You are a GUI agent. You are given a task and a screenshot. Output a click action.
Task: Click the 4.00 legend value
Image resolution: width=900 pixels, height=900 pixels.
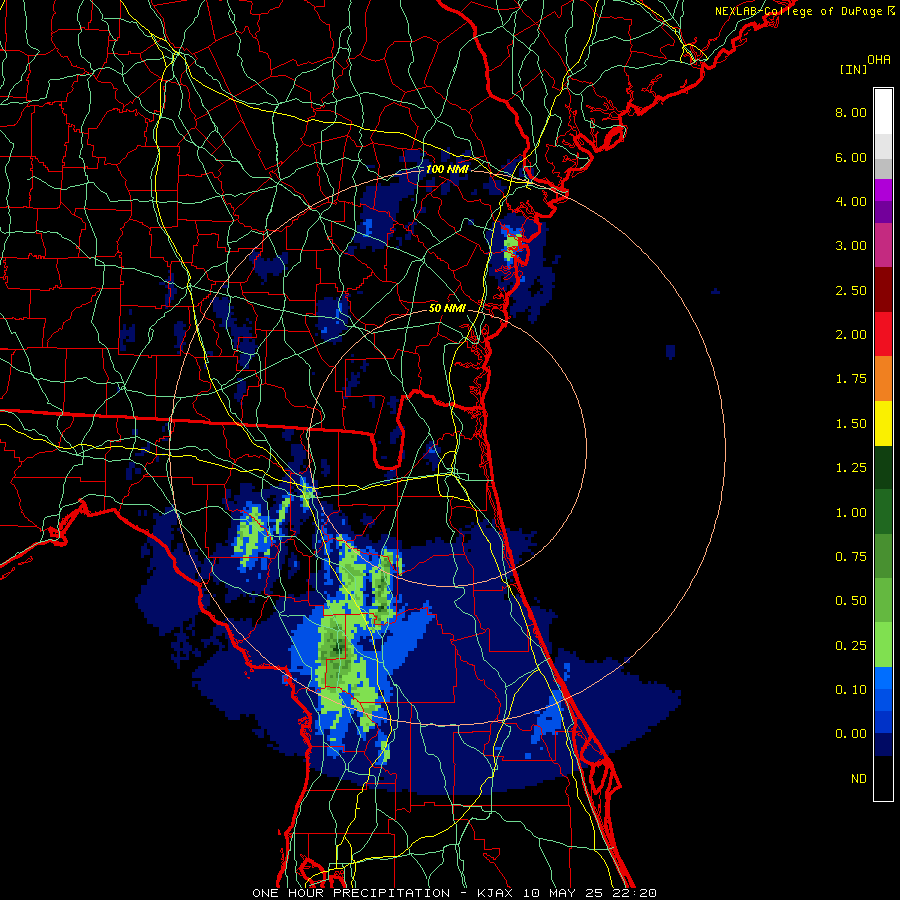(x=851, y=201)
